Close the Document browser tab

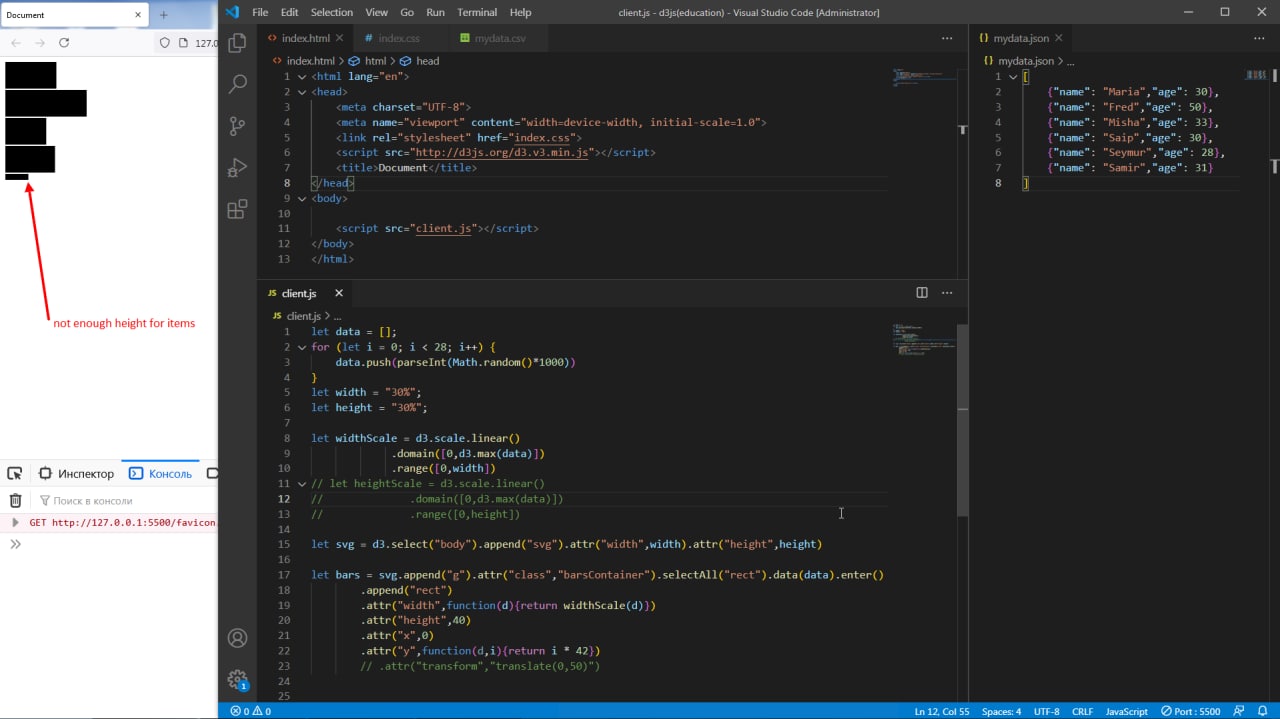(x=136, y=15)
